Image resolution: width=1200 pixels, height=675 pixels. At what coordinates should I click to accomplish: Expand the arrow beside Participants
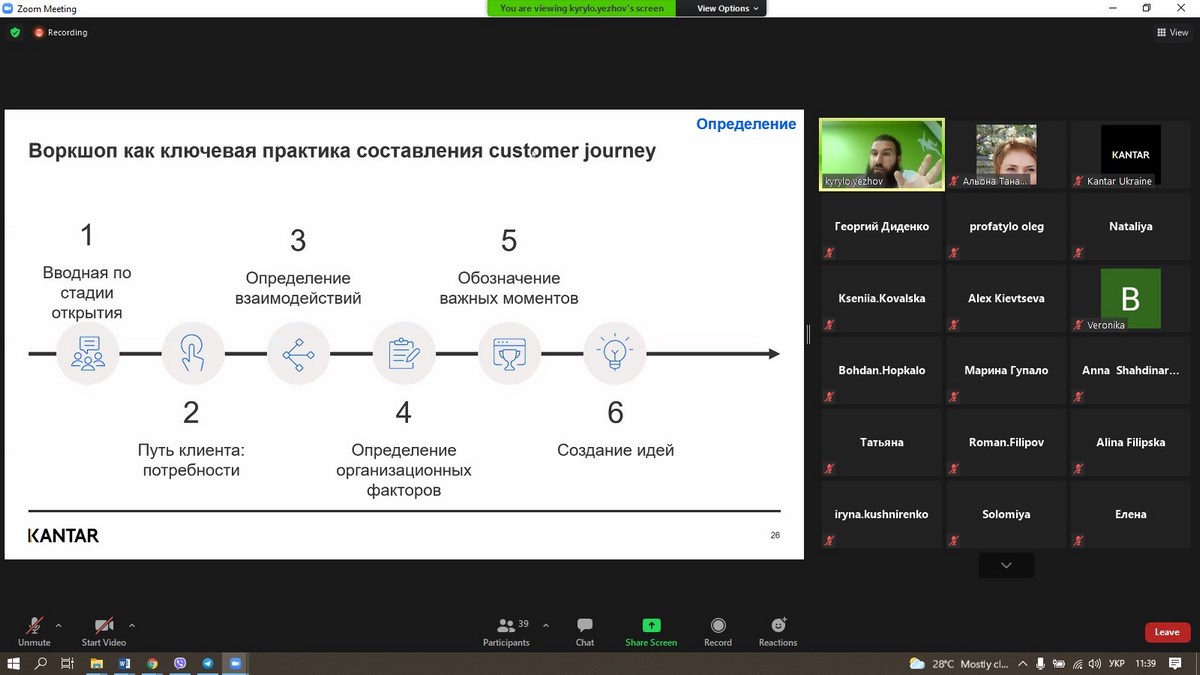[x=545, y=625]
